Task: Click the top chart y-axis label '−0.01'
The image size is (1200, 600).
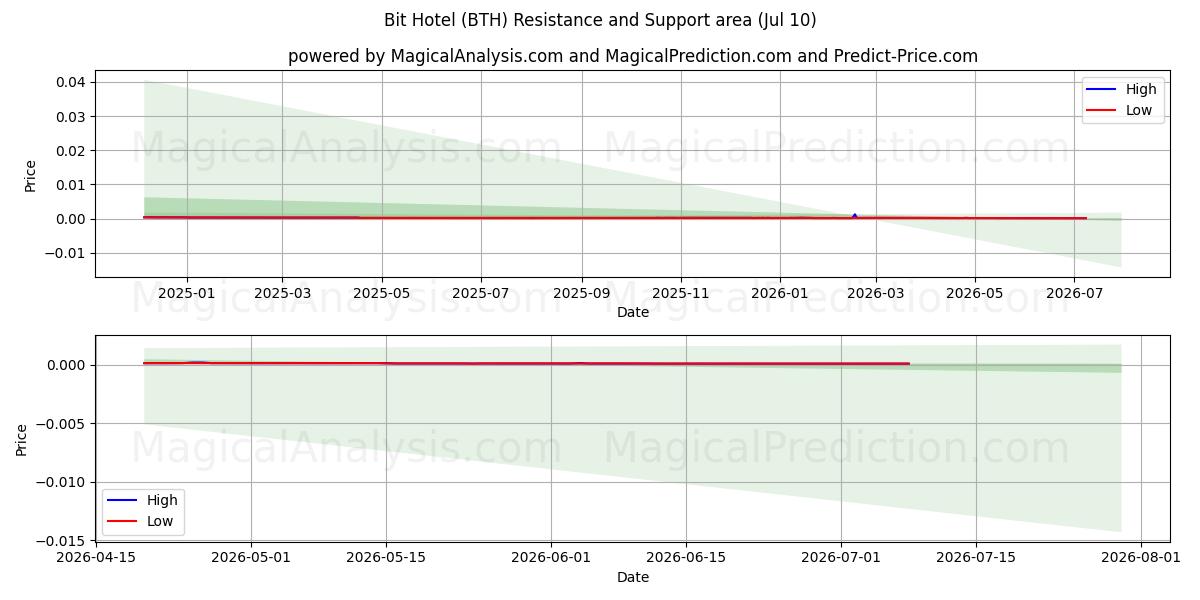Action: coord(66,254)
